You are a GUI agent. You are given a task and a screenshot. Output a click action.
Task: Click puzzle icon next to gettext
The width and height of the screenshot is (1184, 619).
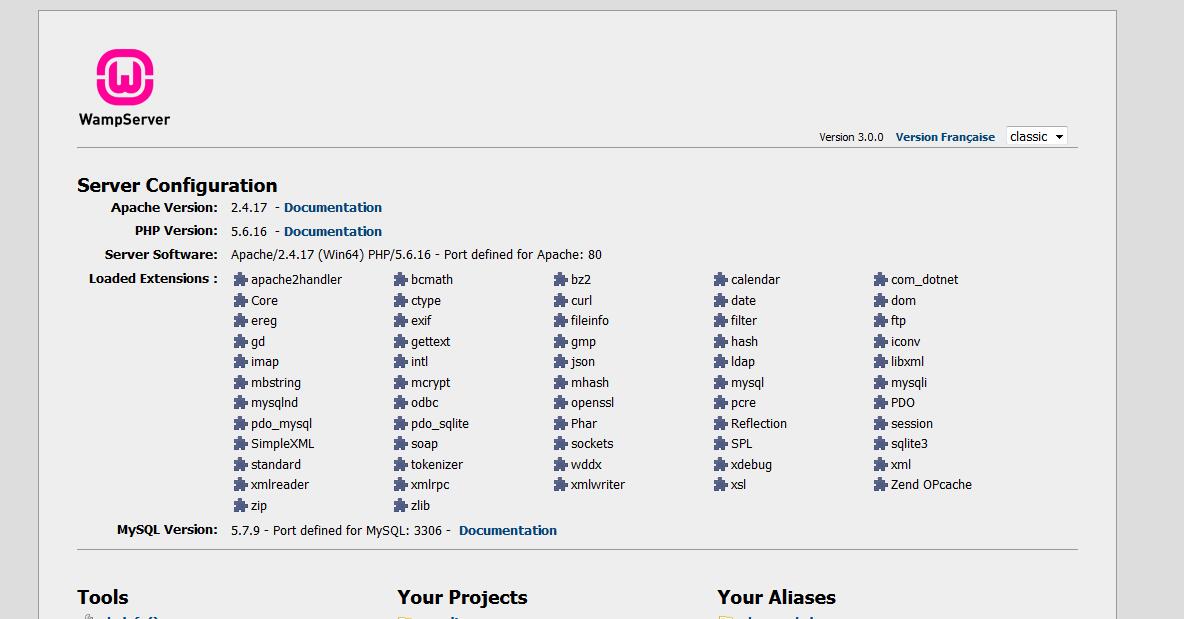point(401,342)
